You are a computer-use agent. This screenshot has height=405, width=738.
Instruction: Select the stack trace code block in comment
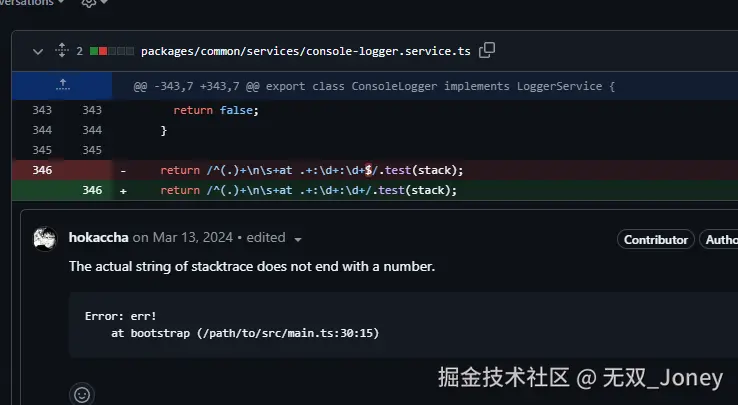[403, 325]
